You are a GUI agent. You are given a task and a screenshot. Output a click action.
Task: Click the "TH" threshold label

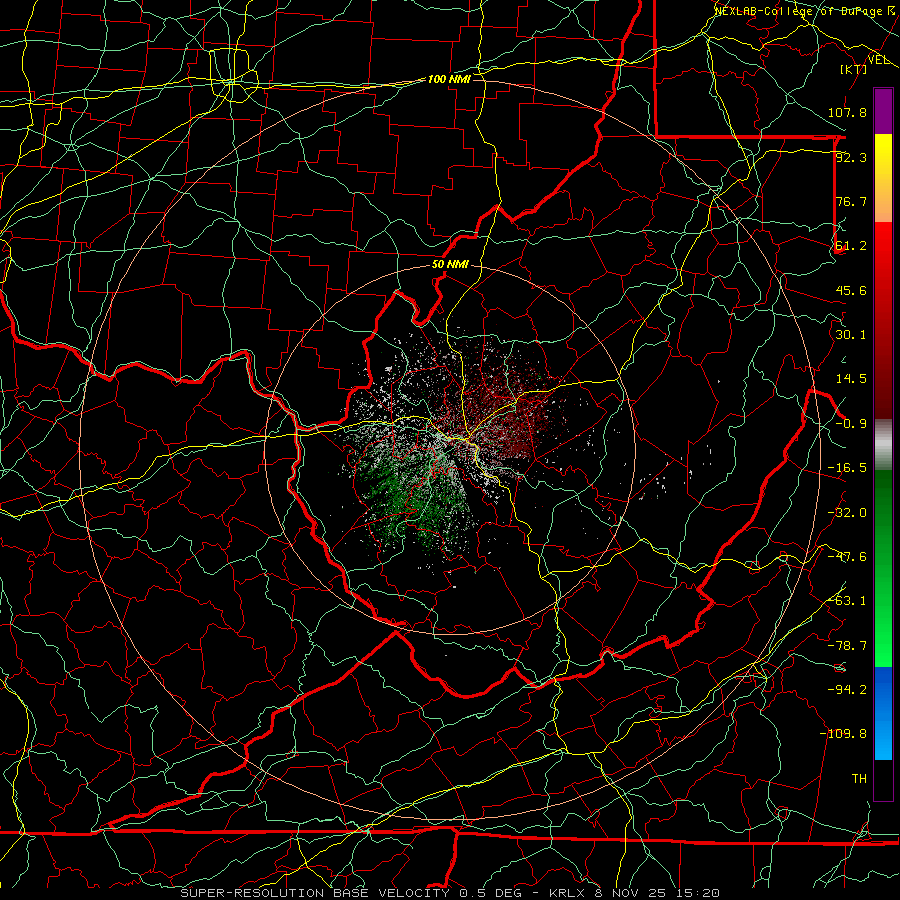(859, 779)
